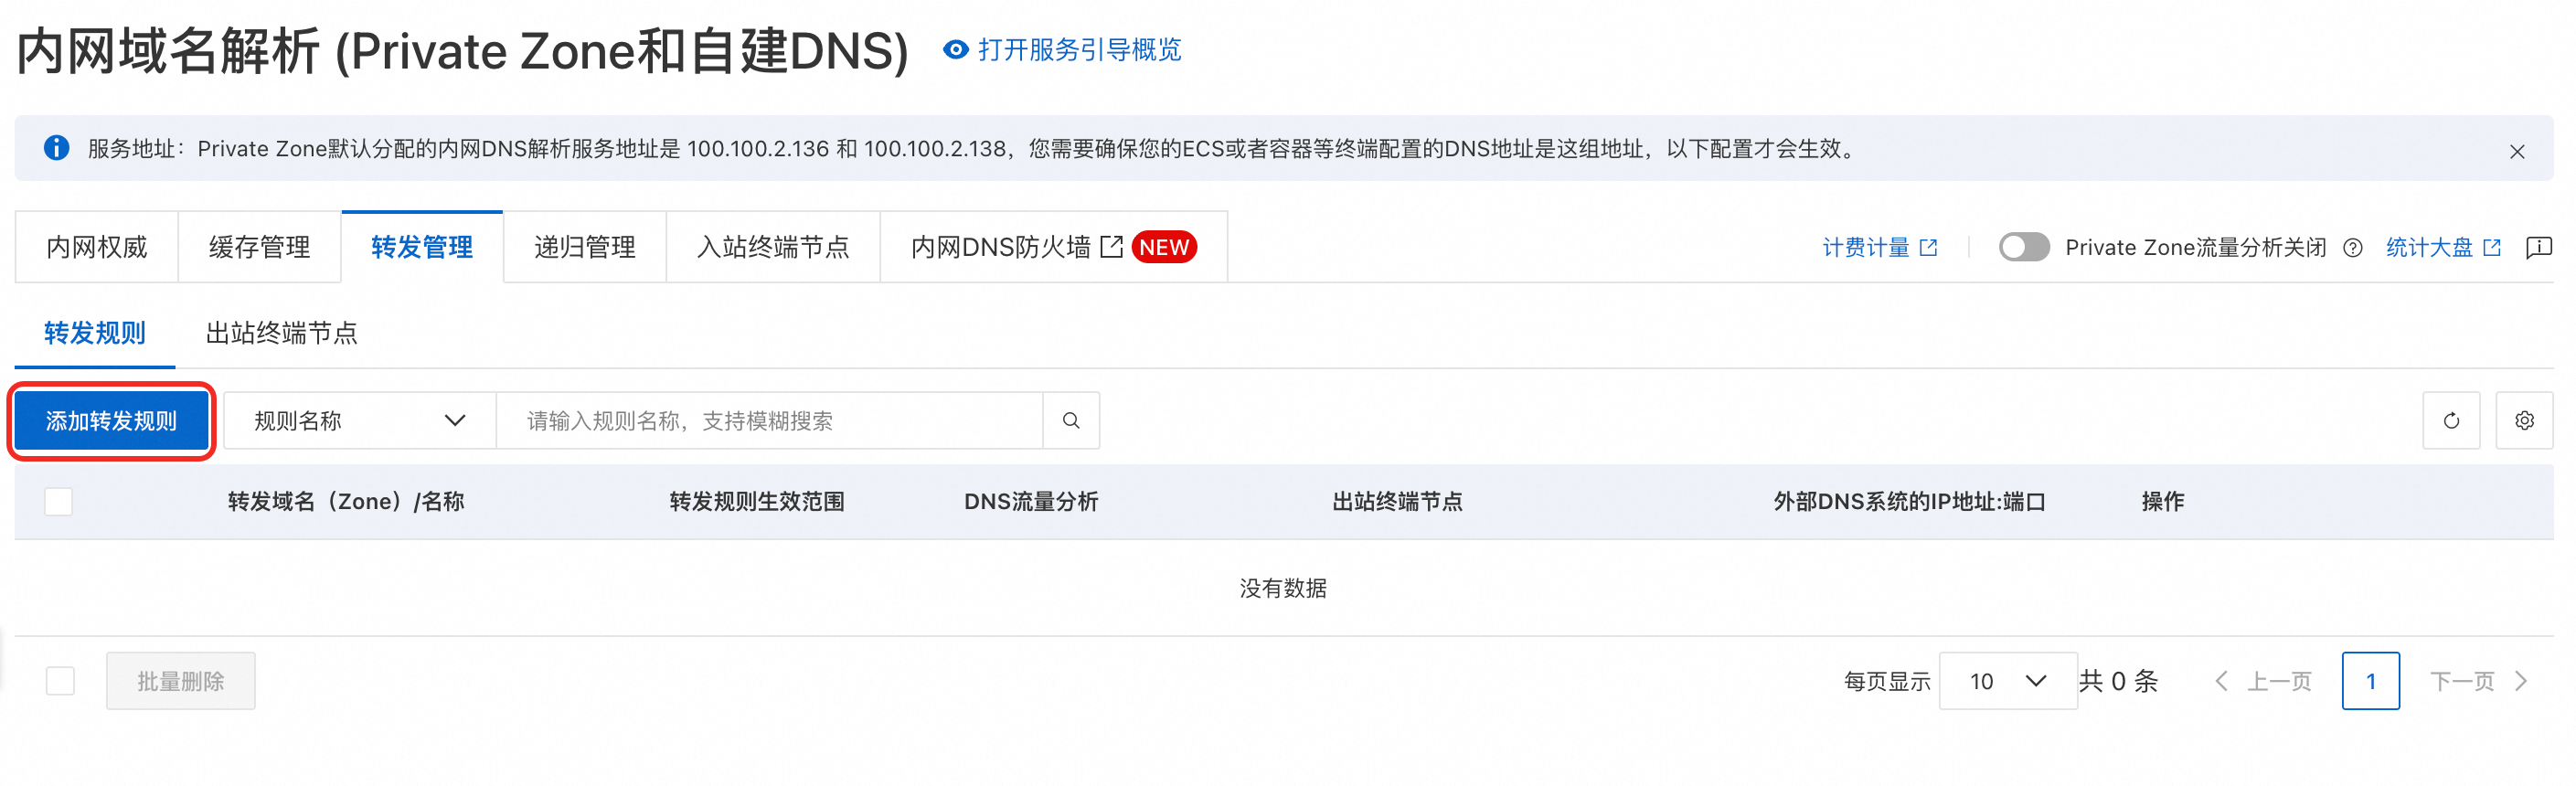Viewport: 2576px width, 786px height.
Task: Focus the rule name search field
Action: (768, 420)
